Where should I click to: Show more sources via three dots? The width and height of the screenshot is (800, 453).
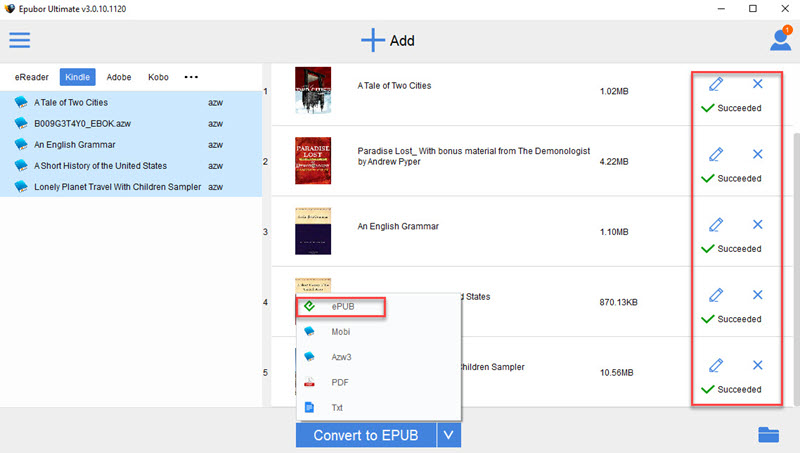(x=191, y=77)
